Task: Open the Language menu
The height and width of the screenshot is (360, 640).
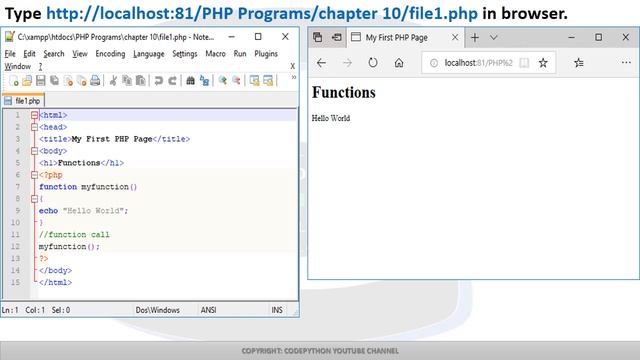Action: click(x=149, y=54)
